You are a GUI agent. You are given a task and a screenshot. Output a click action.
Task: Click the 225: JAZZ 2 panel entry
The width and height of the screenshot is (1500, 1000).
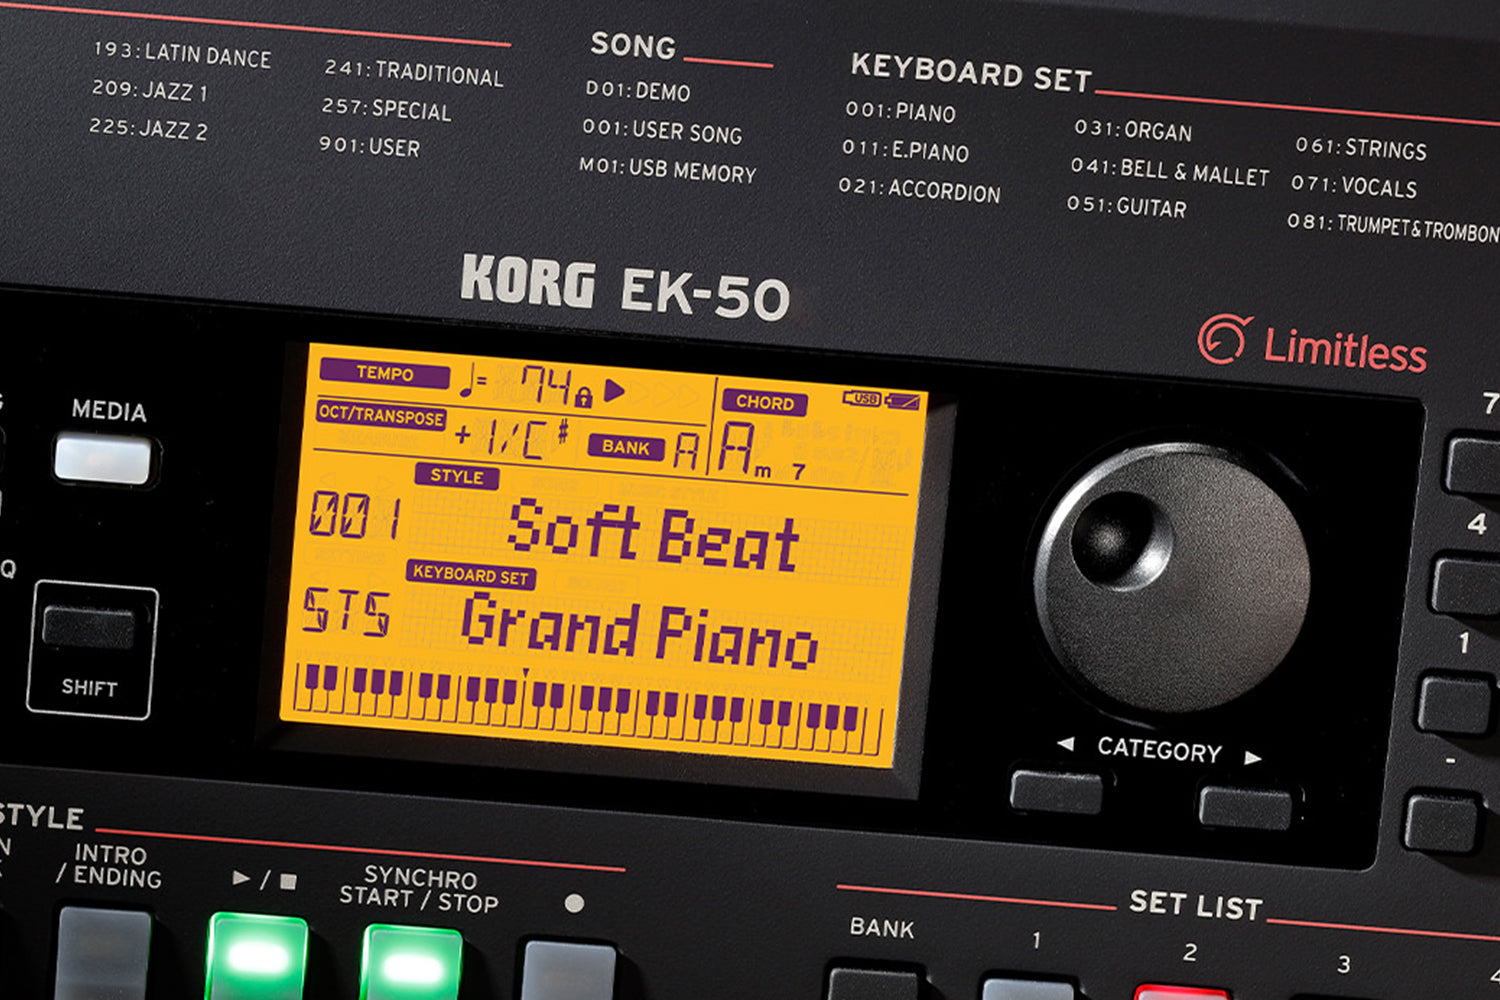[x=148, y=128]
